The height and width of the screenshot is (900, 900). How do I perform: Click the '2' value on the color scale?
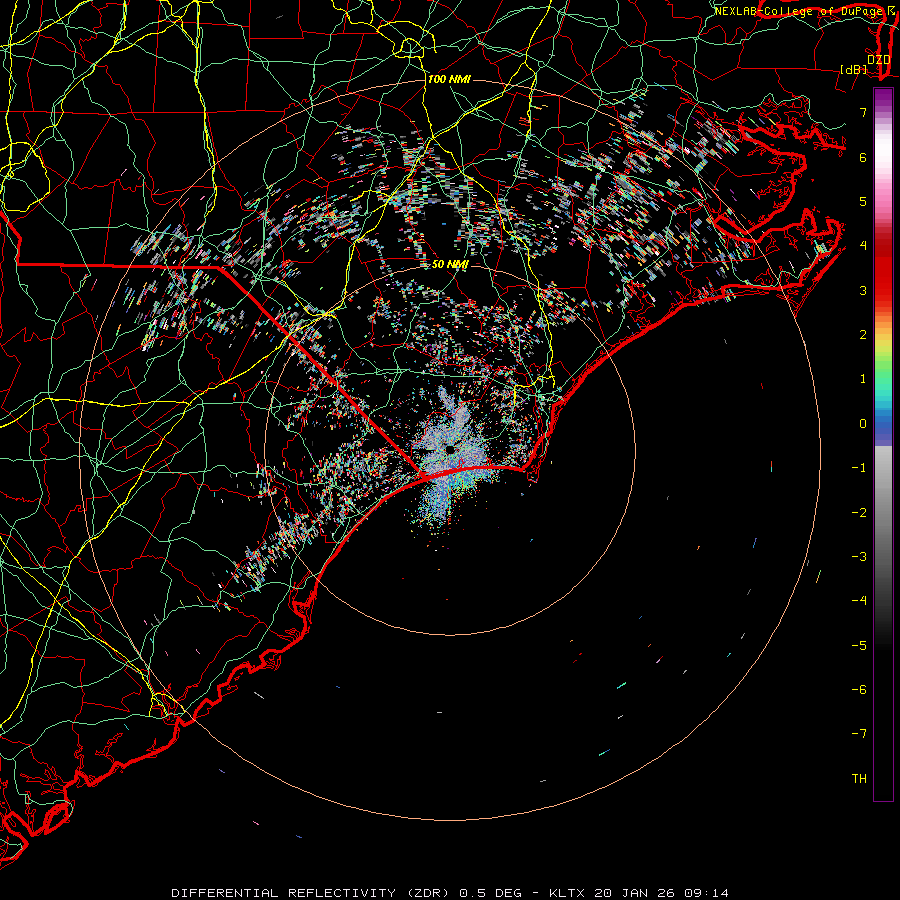coord(863,335)
